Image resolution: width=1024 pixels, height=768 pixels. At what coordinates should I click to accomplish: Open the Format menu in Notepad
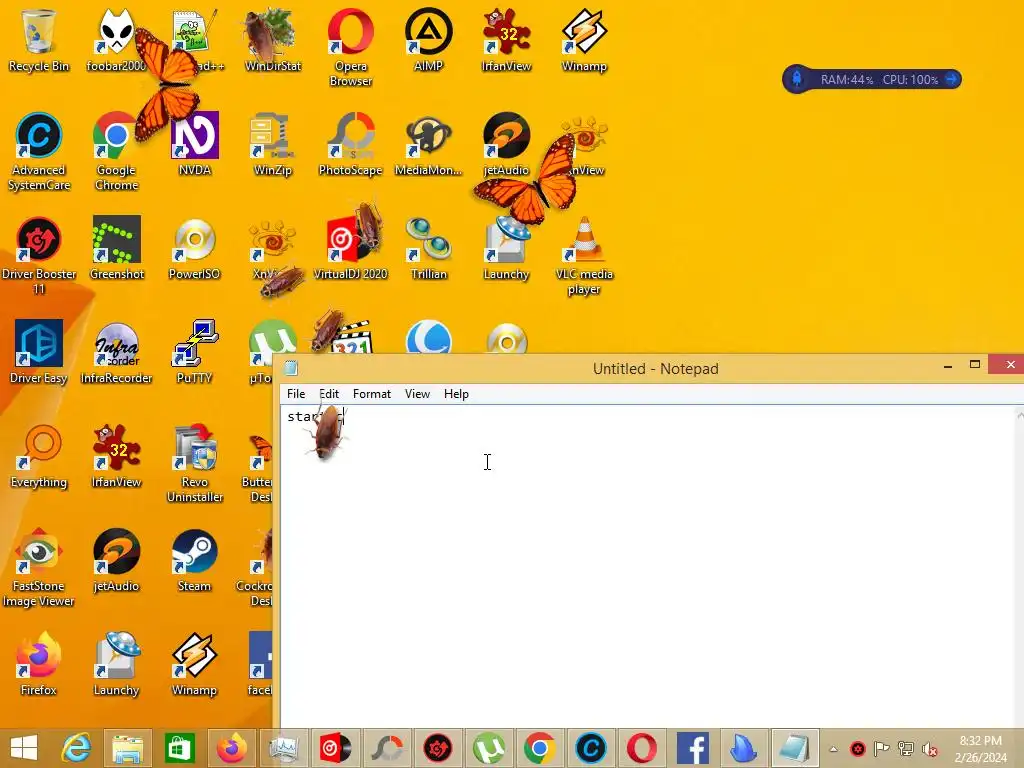372,394
